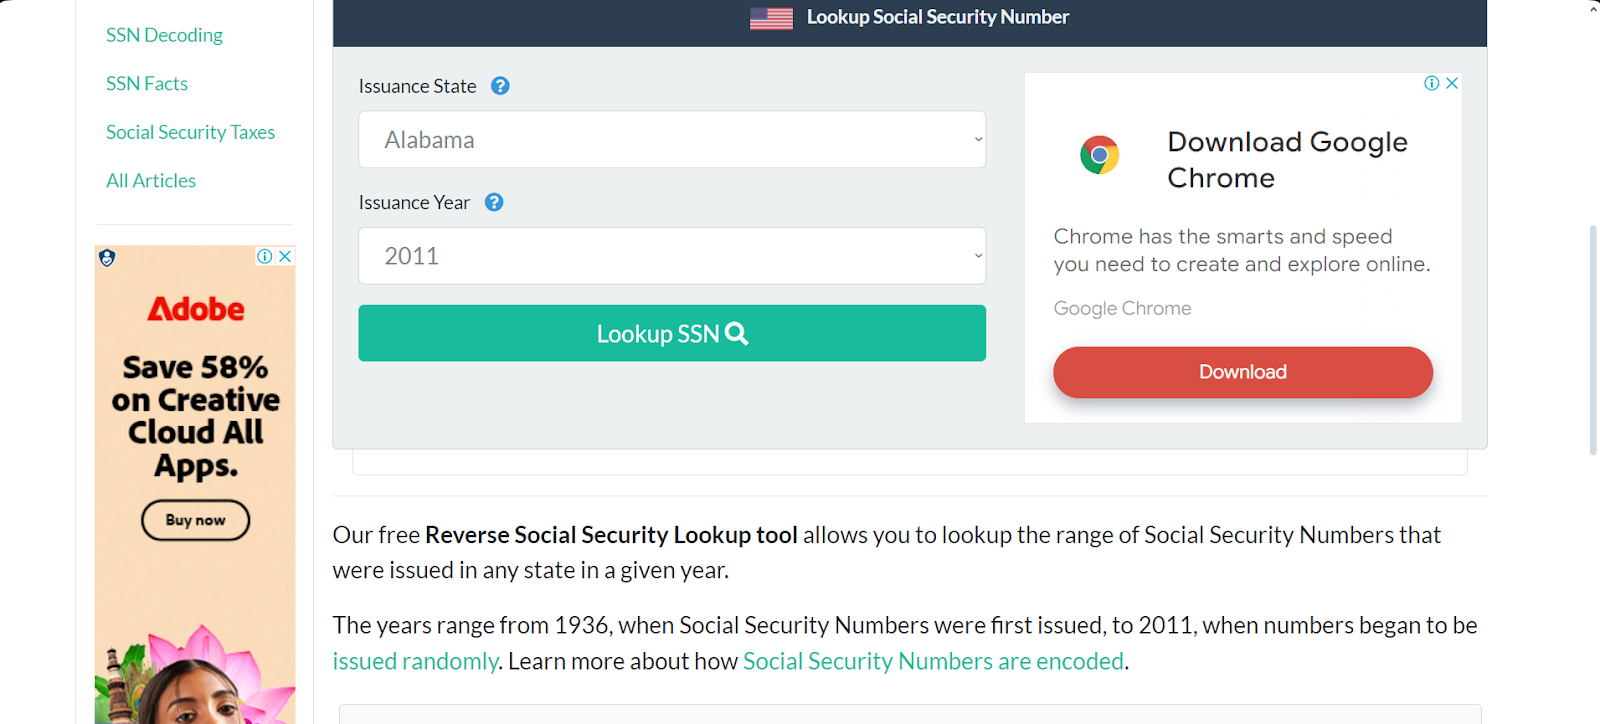Open the Issuance State dropdown
This screenshot has height=724, width=1600.
pyautogui.click(x=672, y=140)
